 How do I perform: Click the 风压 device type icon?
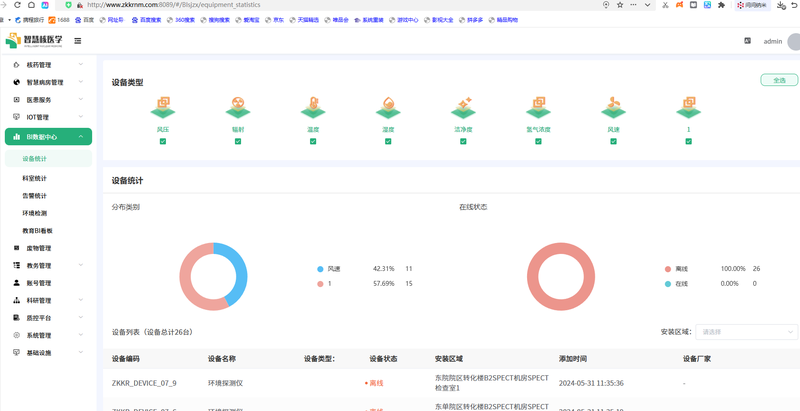pos(163,108)
